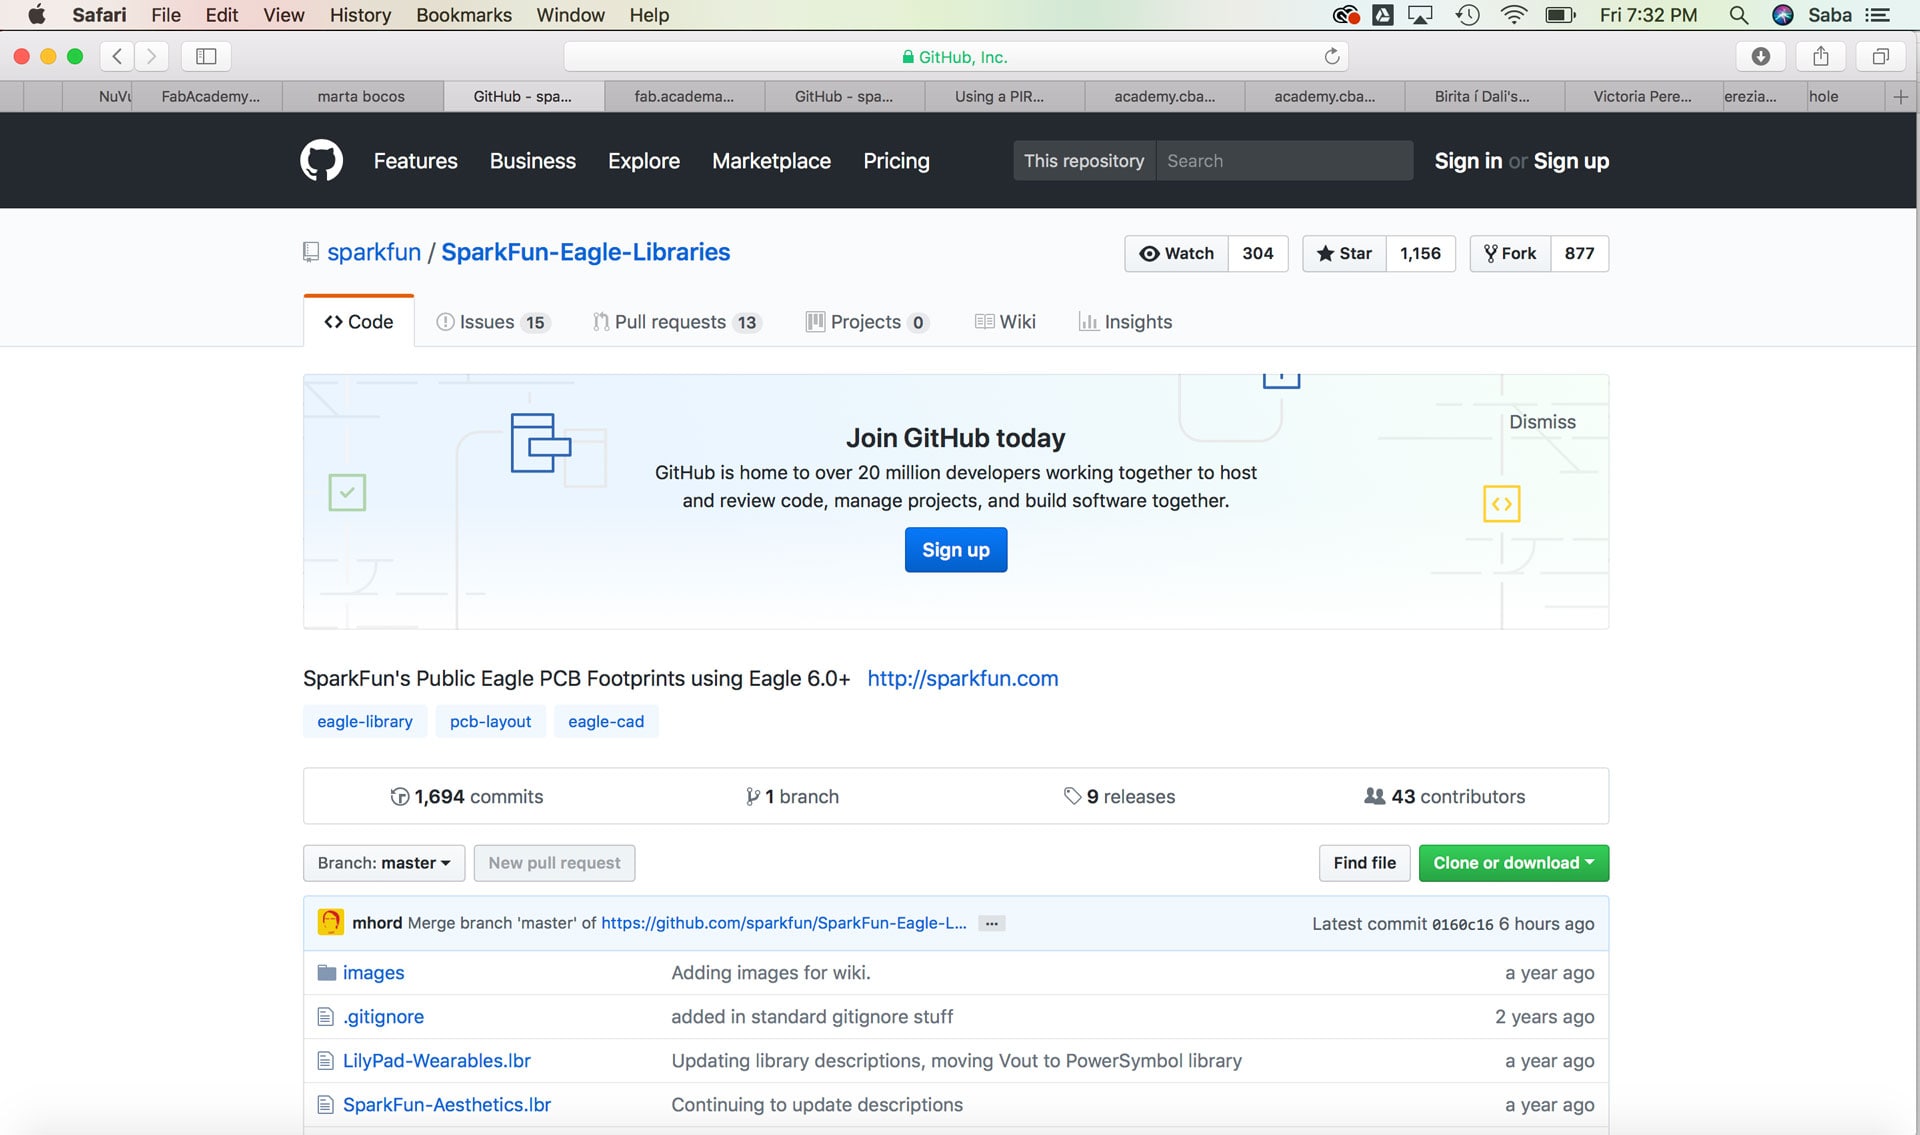
Task: Open the Insights tab
Action: click(1125, 321)
